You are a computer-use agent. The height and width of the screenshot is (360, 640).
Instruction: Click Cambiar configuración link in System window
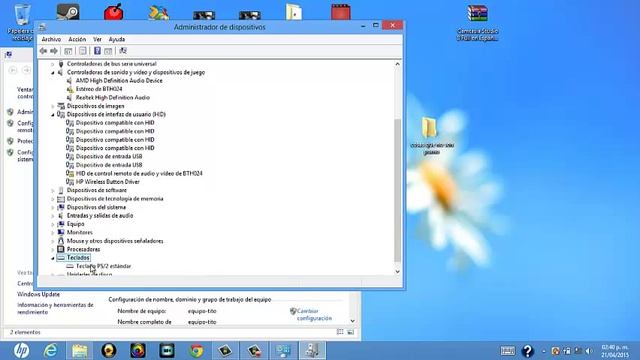click(314, 315)
